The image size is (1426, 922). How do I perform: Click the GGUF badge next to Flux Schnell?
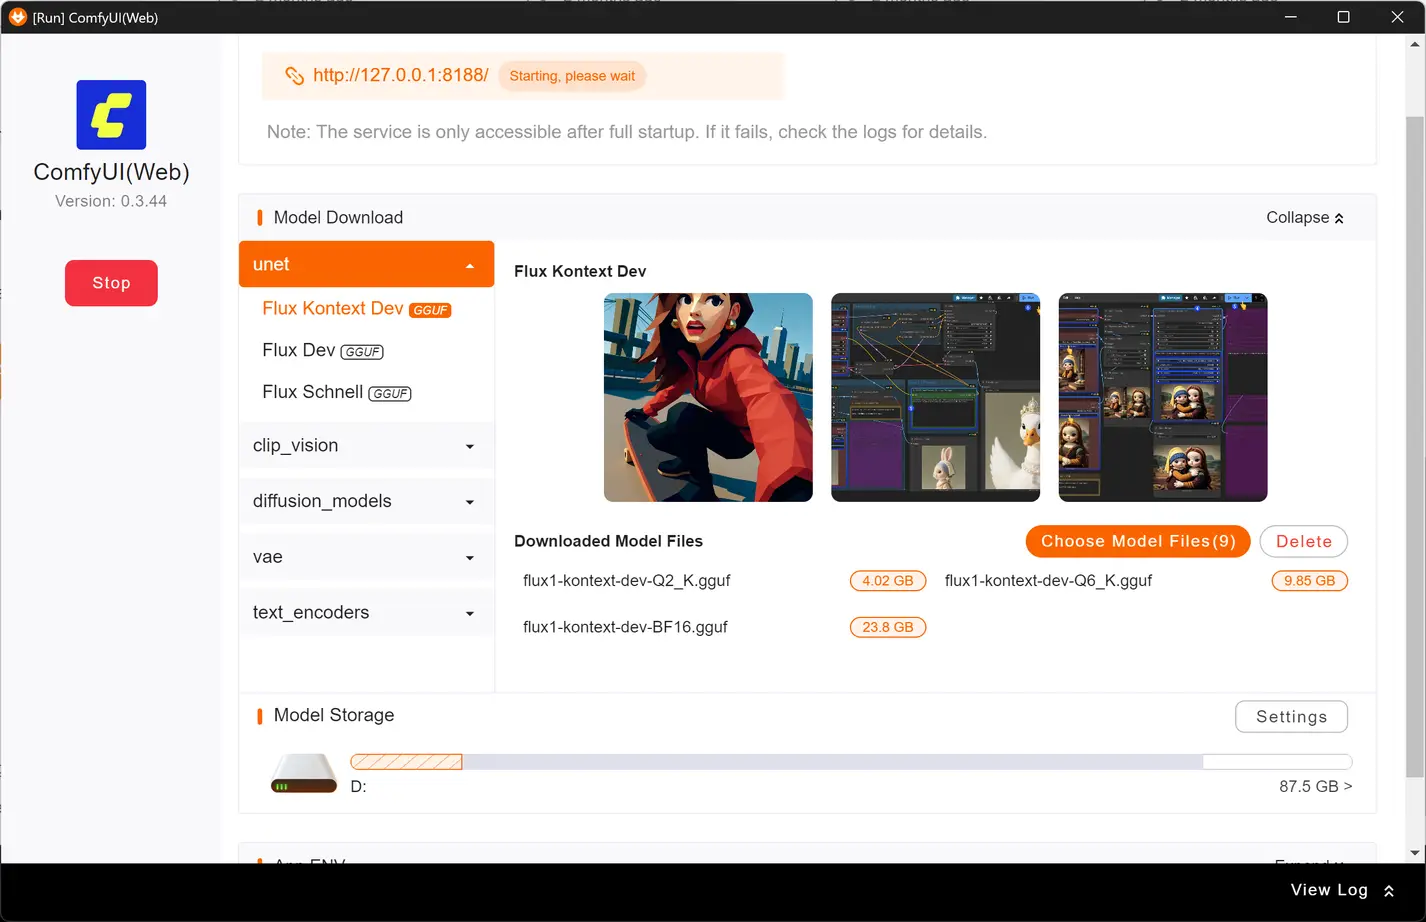click(x=389, y=393)
